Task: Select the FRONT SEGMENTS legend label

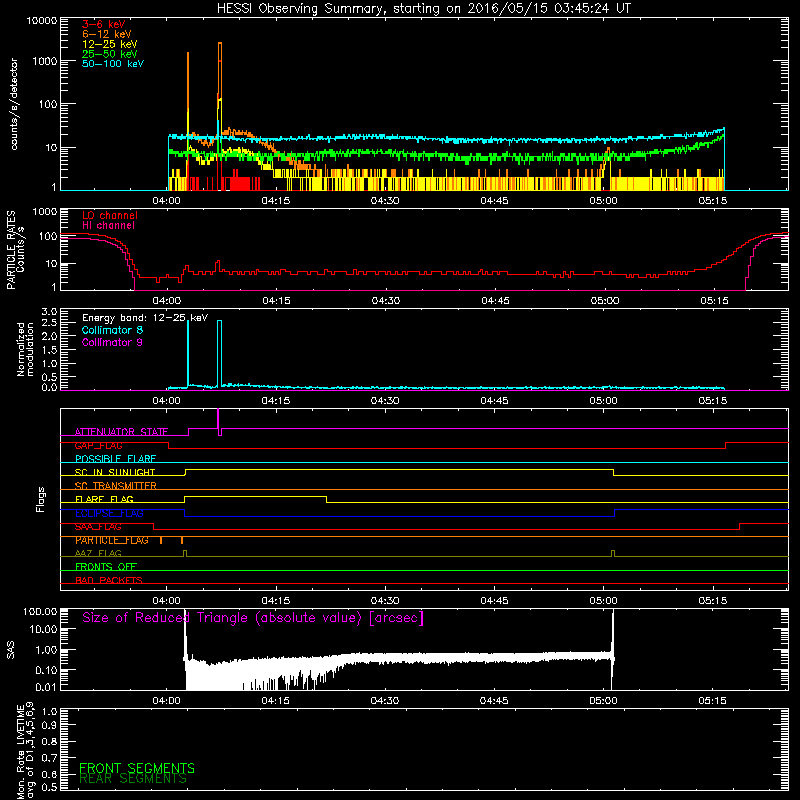Action: [137, 768]
